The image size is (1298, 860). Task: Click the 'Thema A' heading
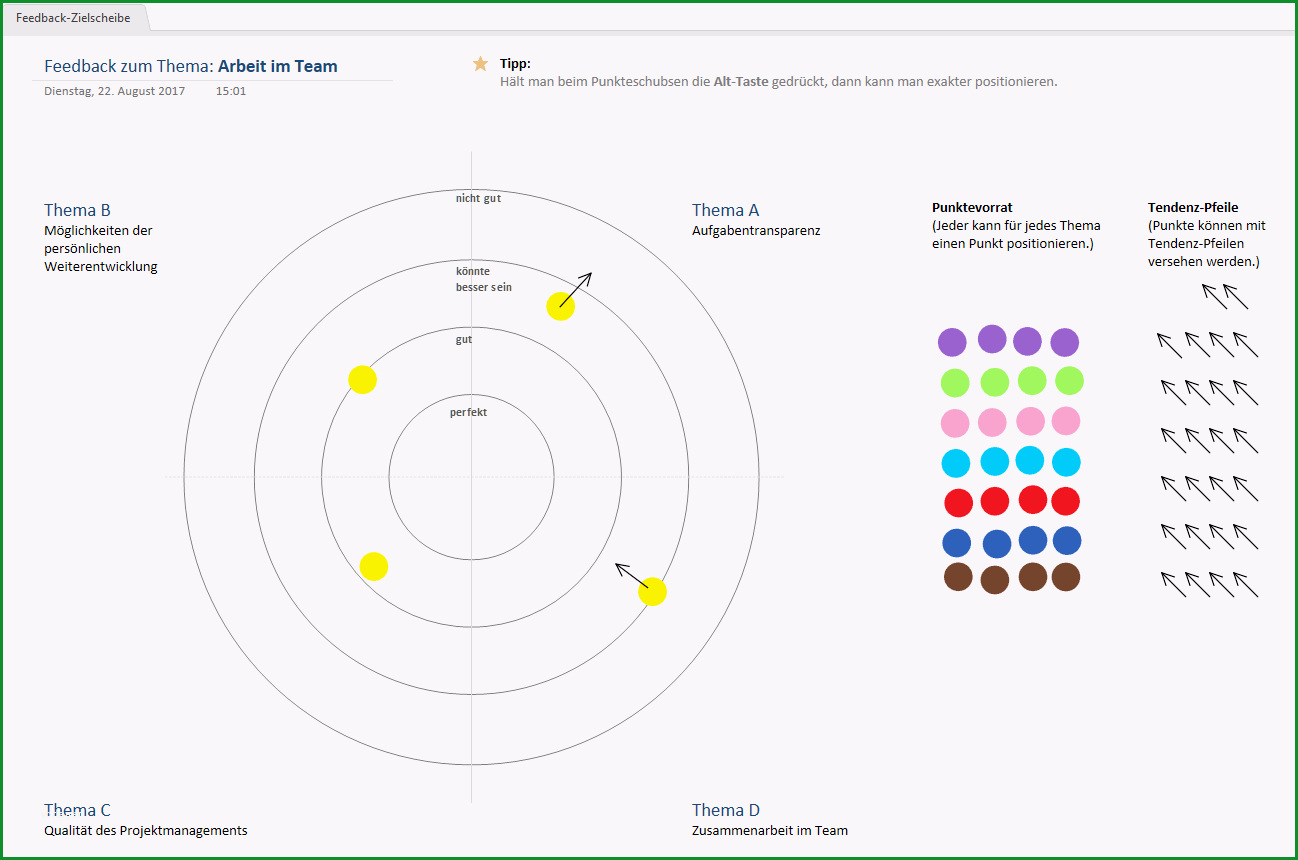point(726,210)
